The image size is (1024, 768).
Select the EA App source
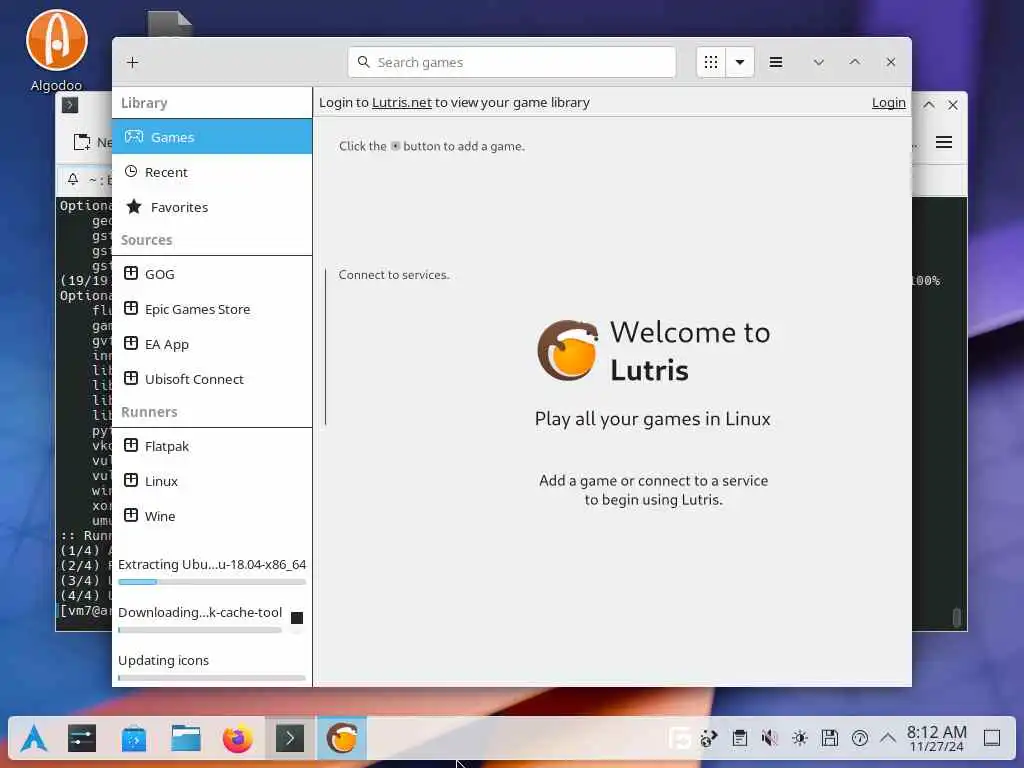tap(212, 344)
